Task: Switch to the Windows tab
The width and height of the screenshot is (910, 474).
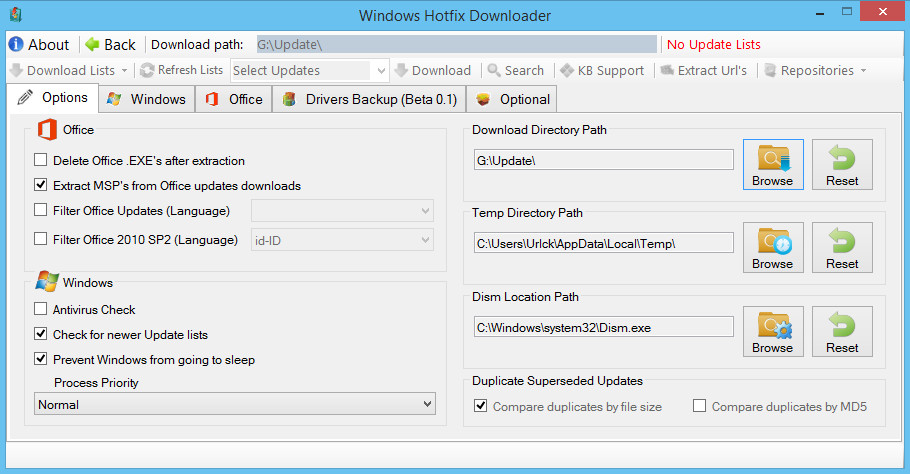Action: tap(147, 99)
